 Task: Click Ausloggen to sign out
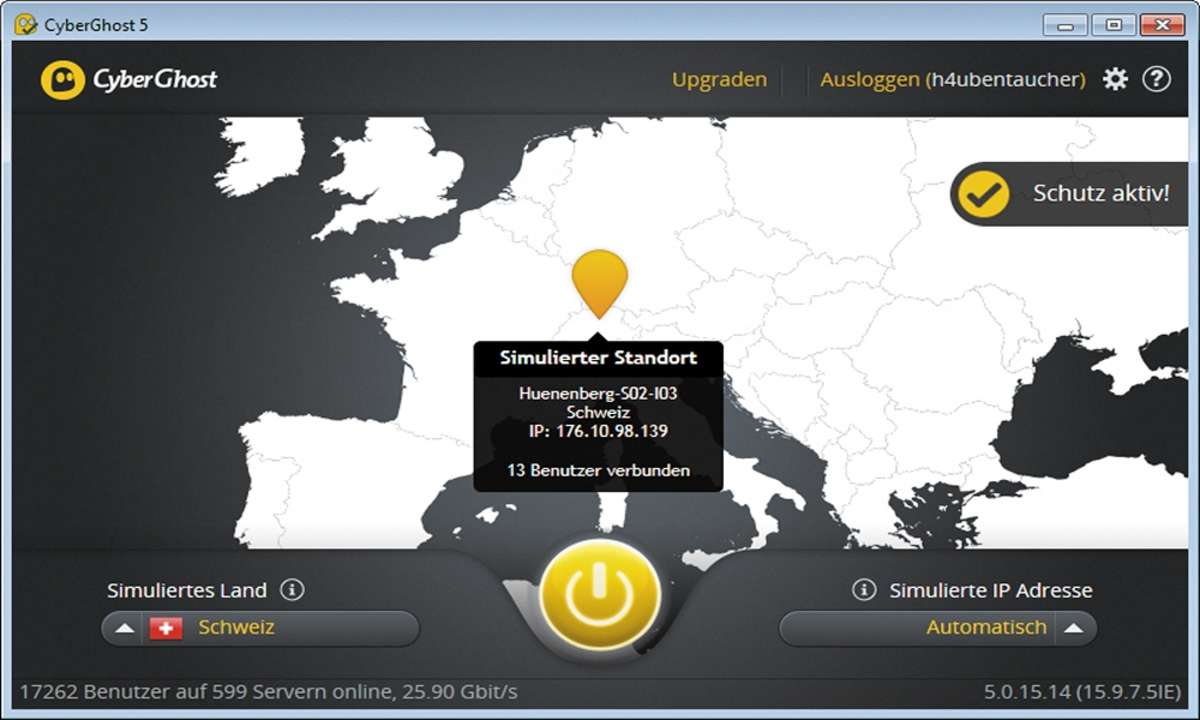click(870, 79)
